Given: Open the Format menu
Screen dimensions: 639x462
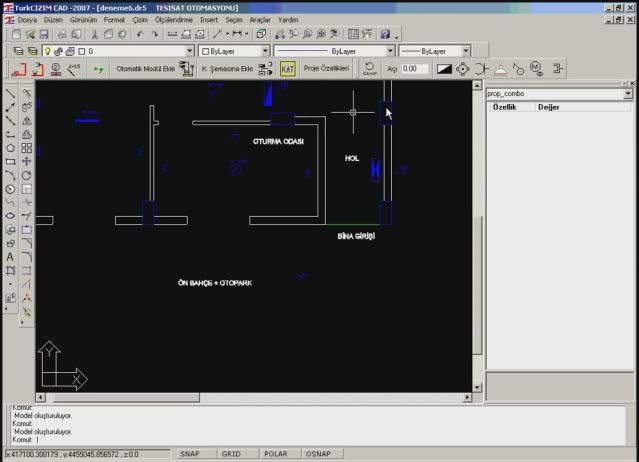Looking at the screenshot, I should 114,20.
